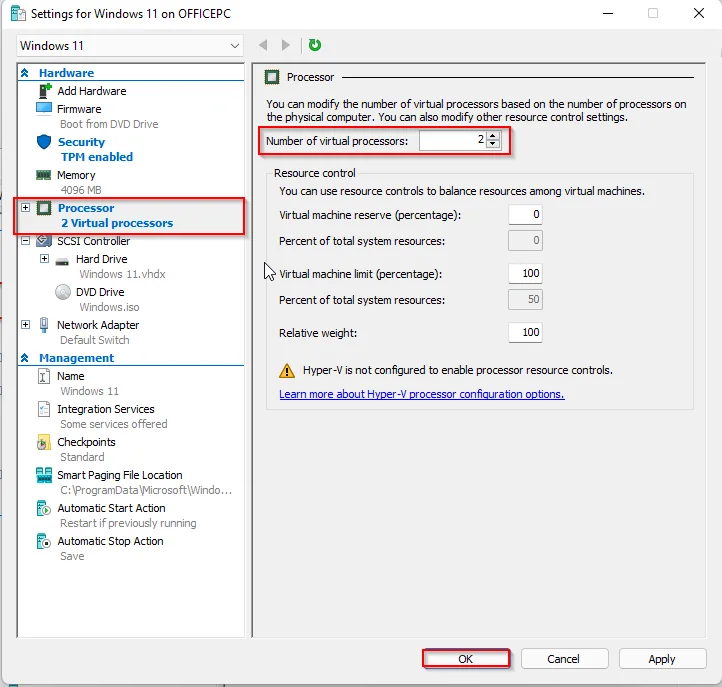Click the green refresh icon in the toolbar
The height and width of the screenshot is (687, 722).
click(x=315, y=45)
